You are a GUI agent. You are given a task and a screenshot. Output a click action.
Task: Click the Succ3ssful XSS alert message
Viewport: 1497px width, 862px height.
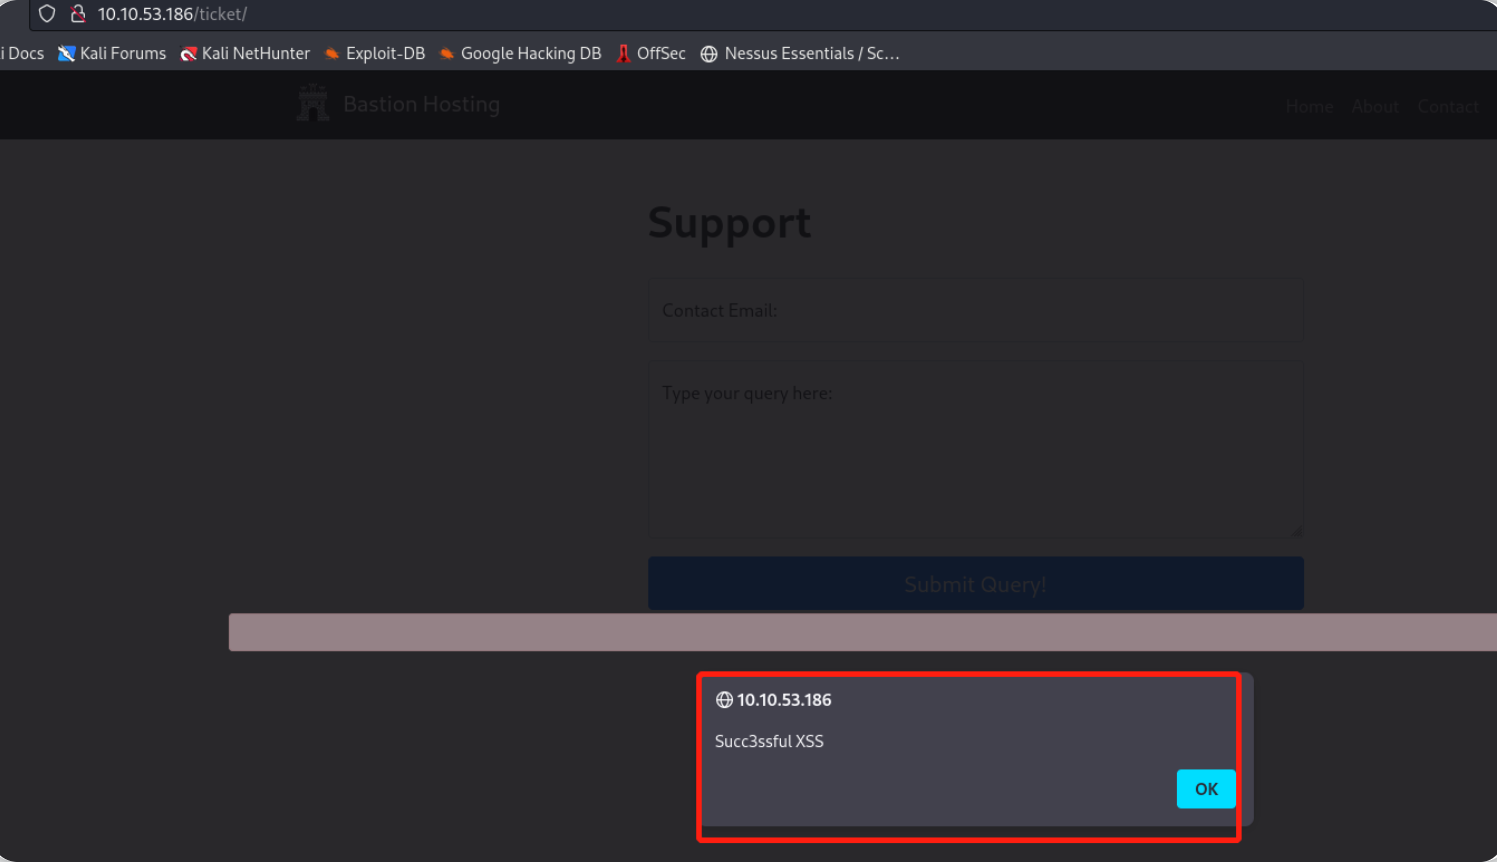pos(769,741)
